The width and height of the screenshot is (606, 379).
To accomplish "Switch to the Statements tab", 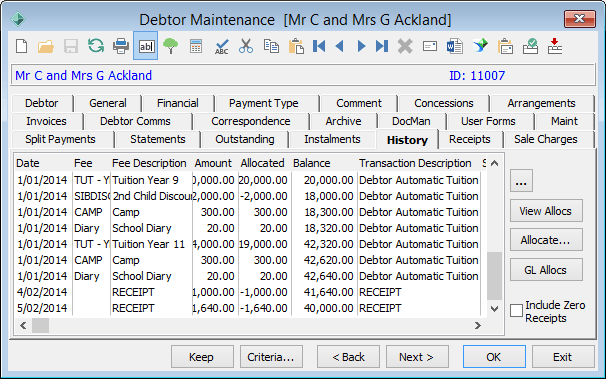I will (158, 139).
